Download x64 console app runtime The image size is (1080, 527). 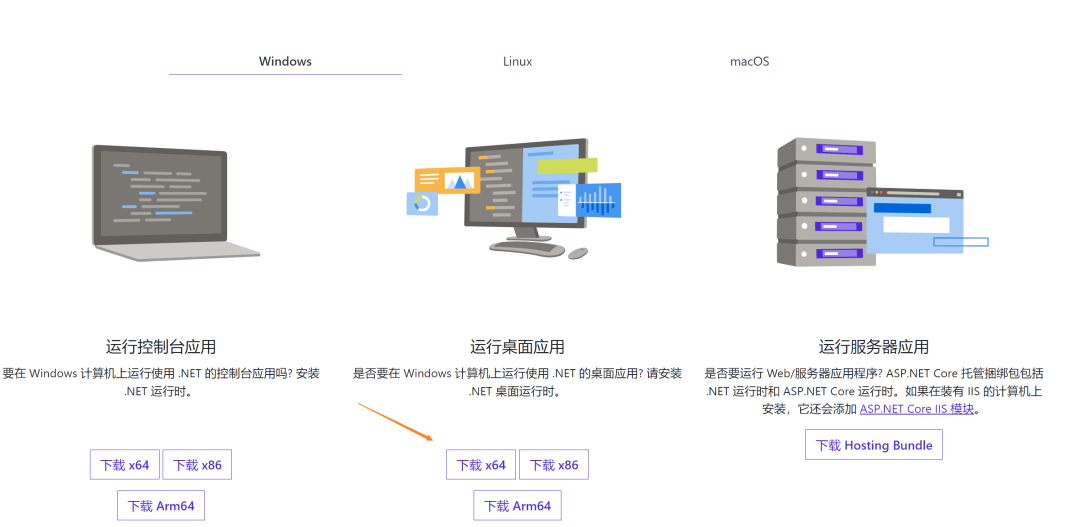tap(125, 465)
